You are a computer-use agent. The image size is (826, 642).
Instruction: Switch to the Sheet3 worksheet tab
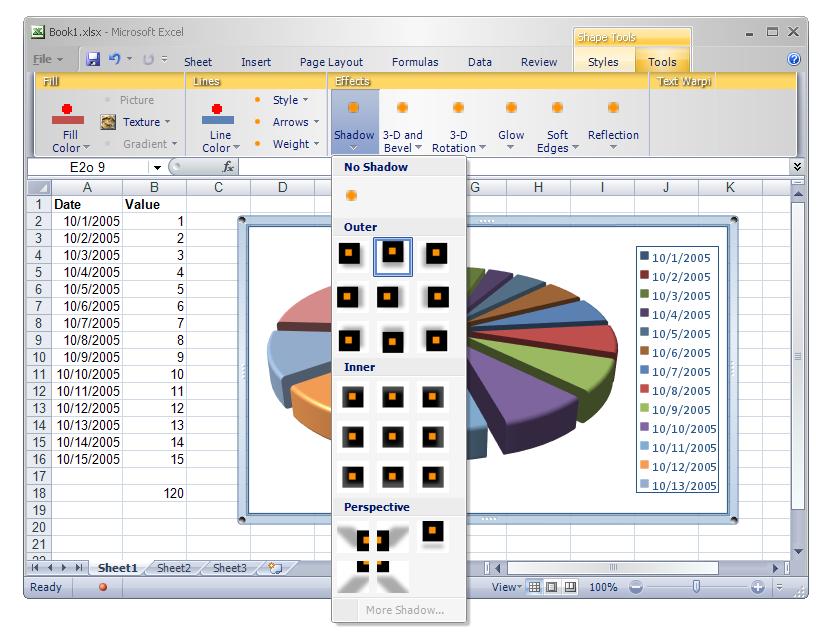(230, 568)
